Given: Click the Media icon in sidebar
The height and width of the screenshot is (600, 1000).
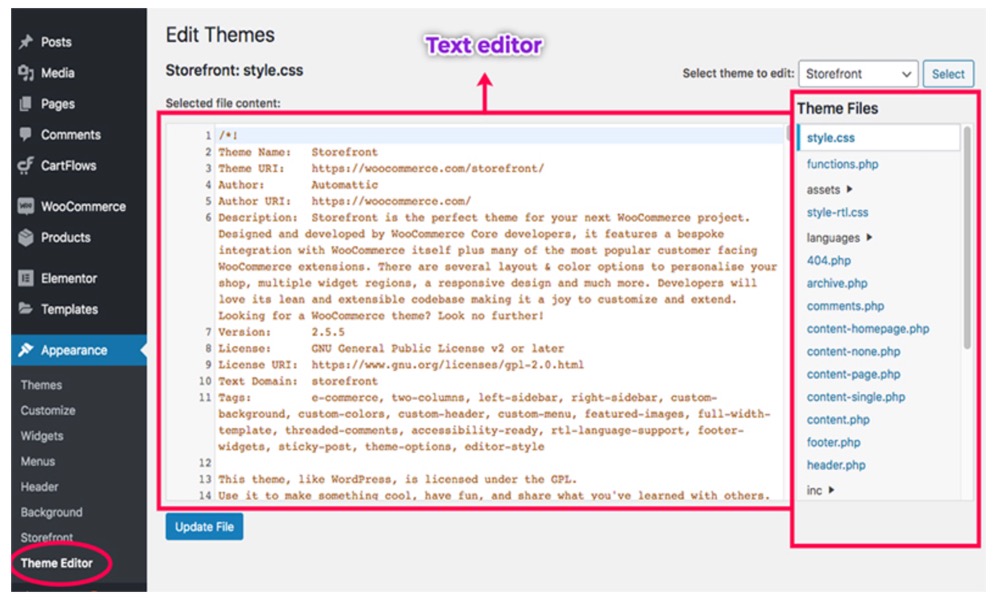Looking at the screenshot, I should point(26,73).
